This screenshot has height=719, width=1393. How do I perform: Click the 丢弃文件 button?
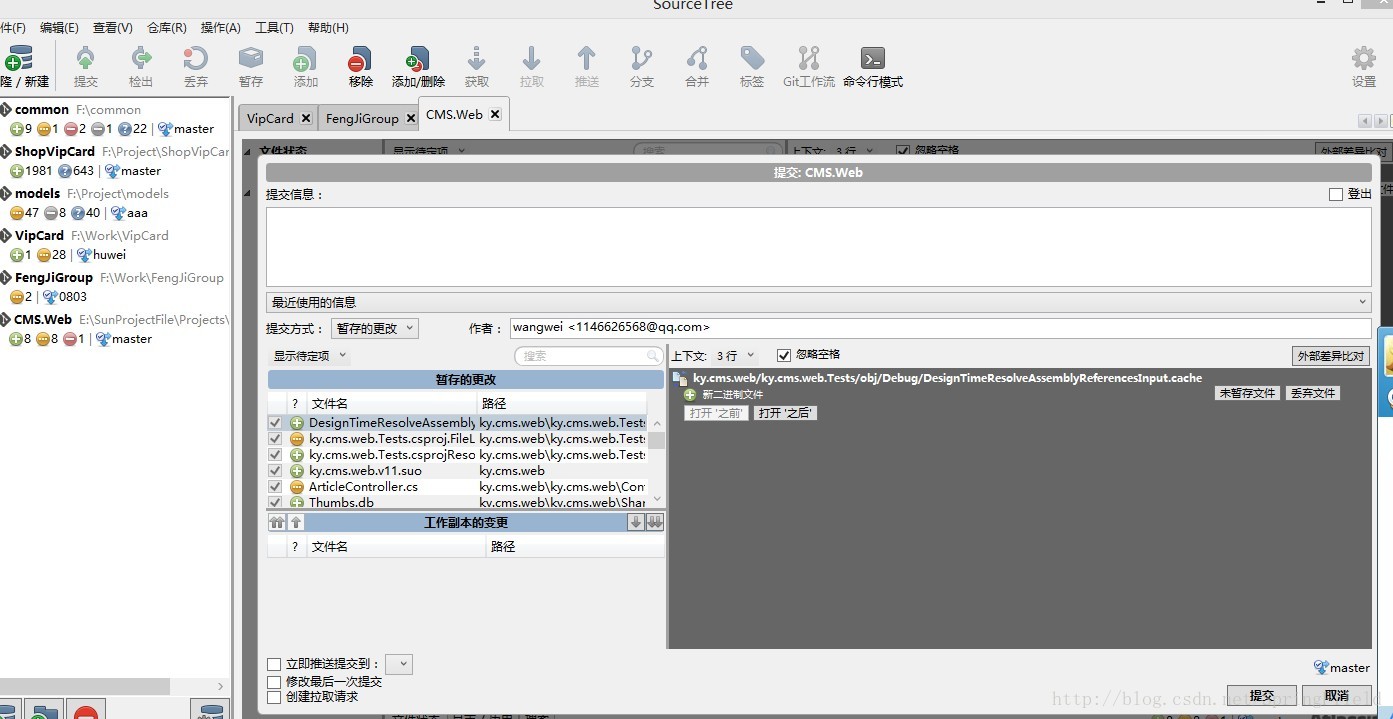click(x=1312, y=393)
